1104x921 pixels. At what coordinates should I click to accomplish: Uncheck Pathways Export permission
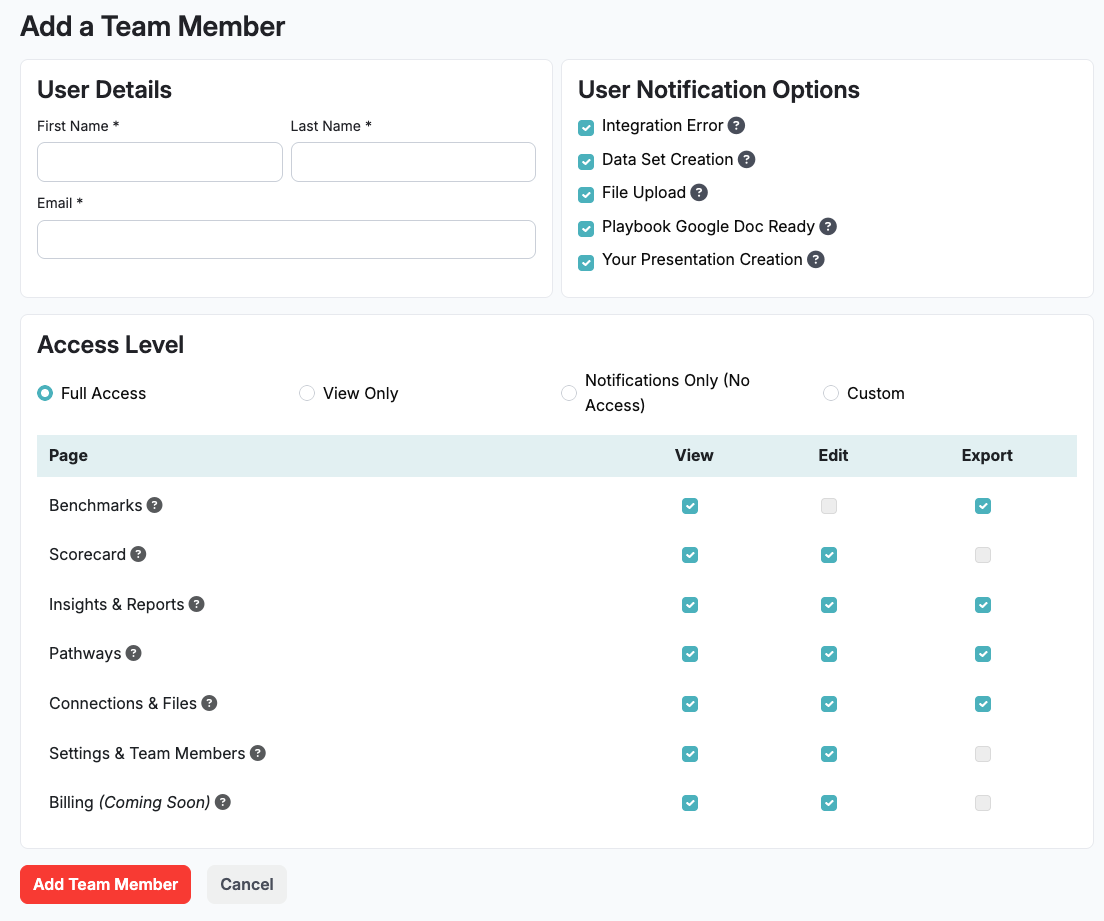(x=983, y=654)
